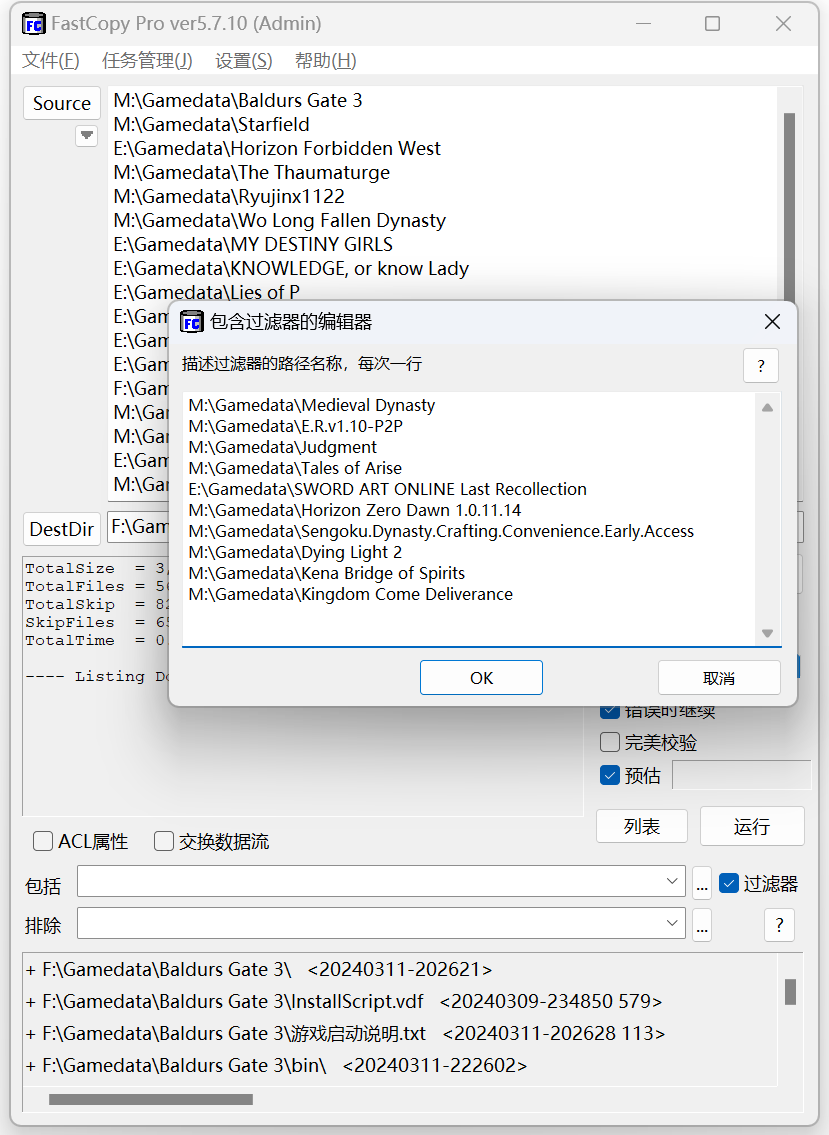Open the 帮助(H) menu
This screenshot has height=1135, width=829.
326,61
